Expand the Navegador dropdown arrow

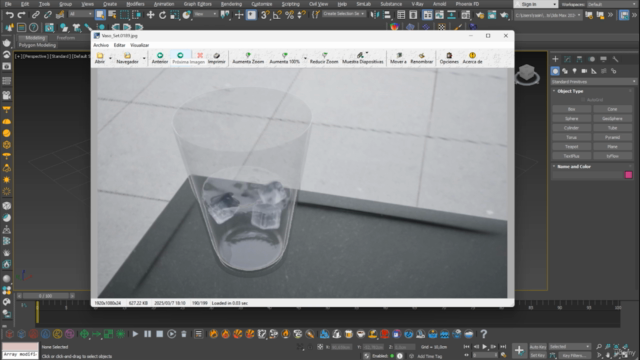(144, 58)
